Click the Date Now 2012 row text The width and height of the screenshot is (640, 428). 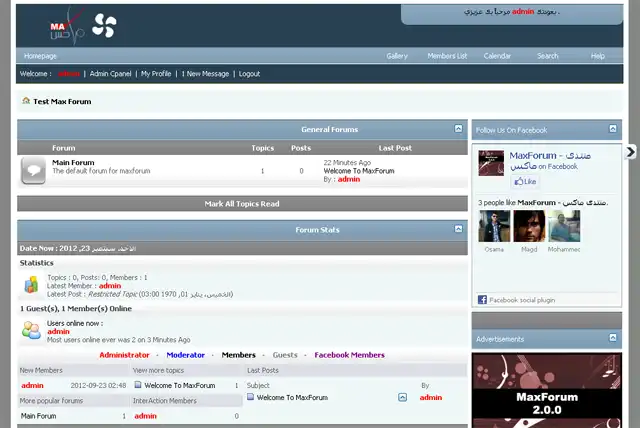pos(78,248)
